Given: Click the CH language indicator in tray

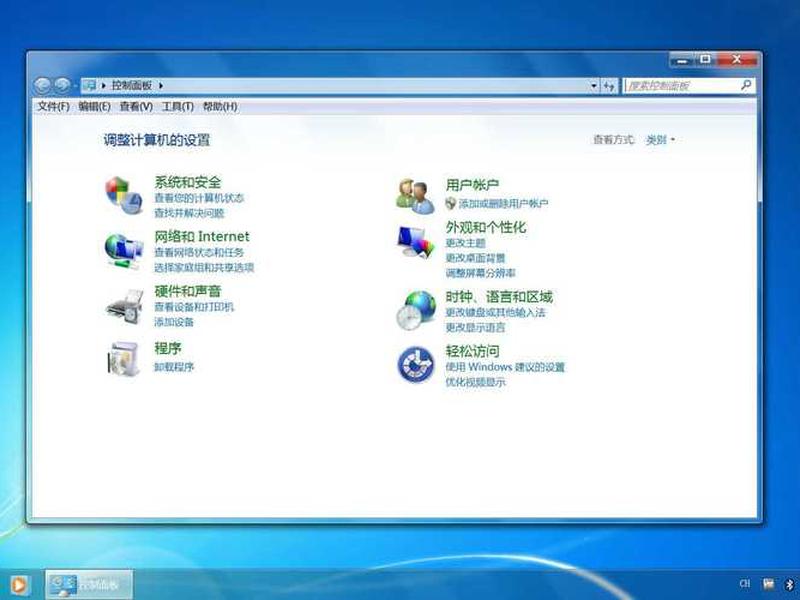Looking at the screenshot, I should point(745,583).
